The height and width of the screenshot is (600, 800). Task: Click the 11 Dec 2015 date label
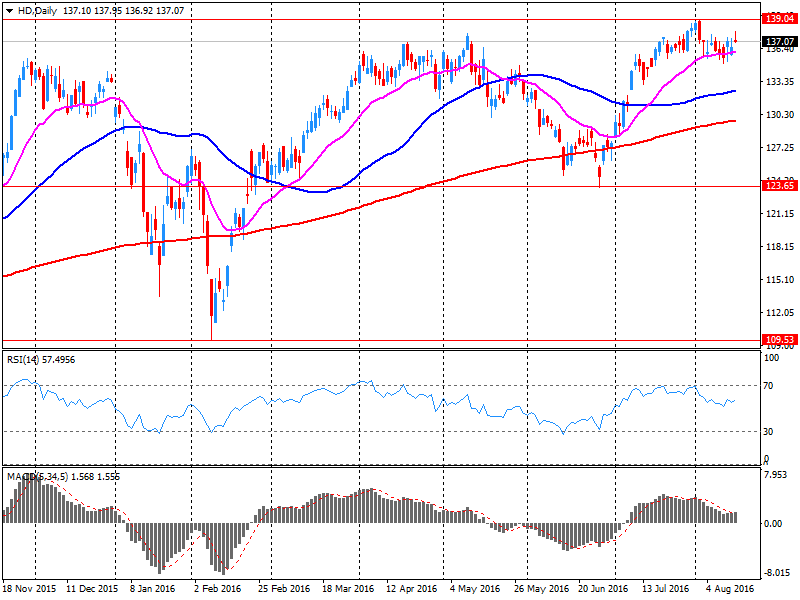pos(92,589)
